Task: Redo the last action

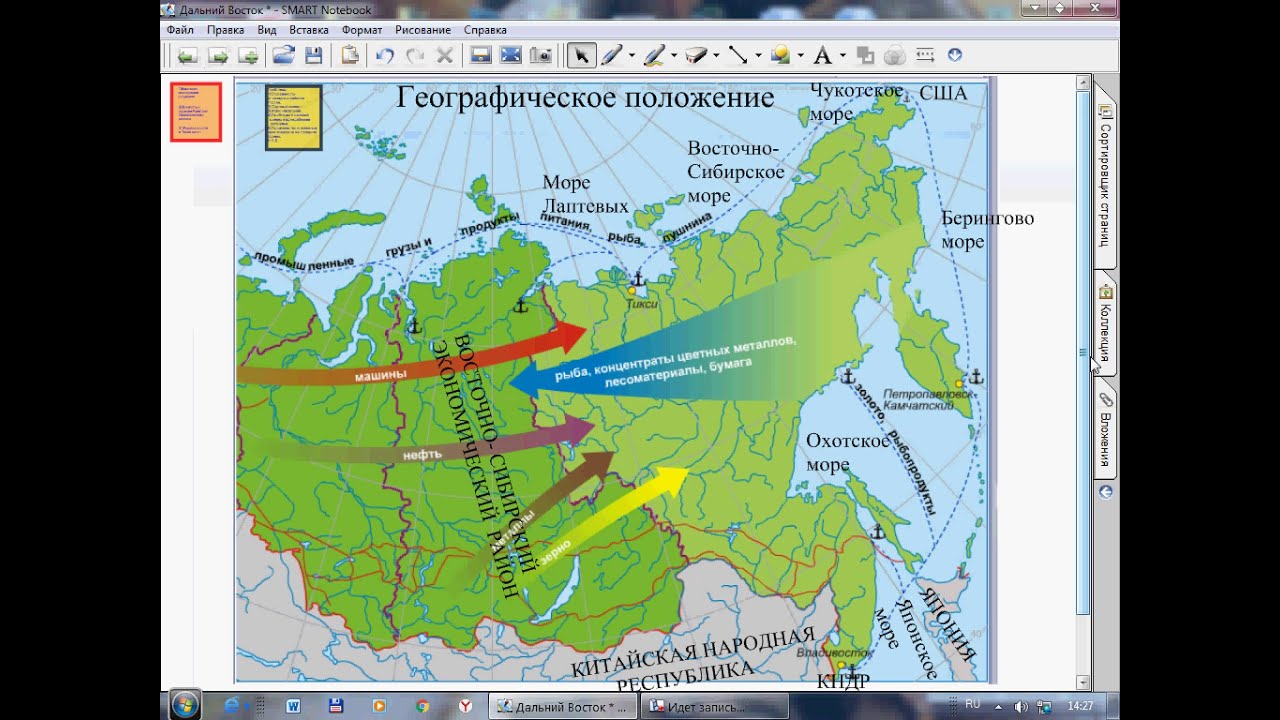Action: [x=415, y=56]
